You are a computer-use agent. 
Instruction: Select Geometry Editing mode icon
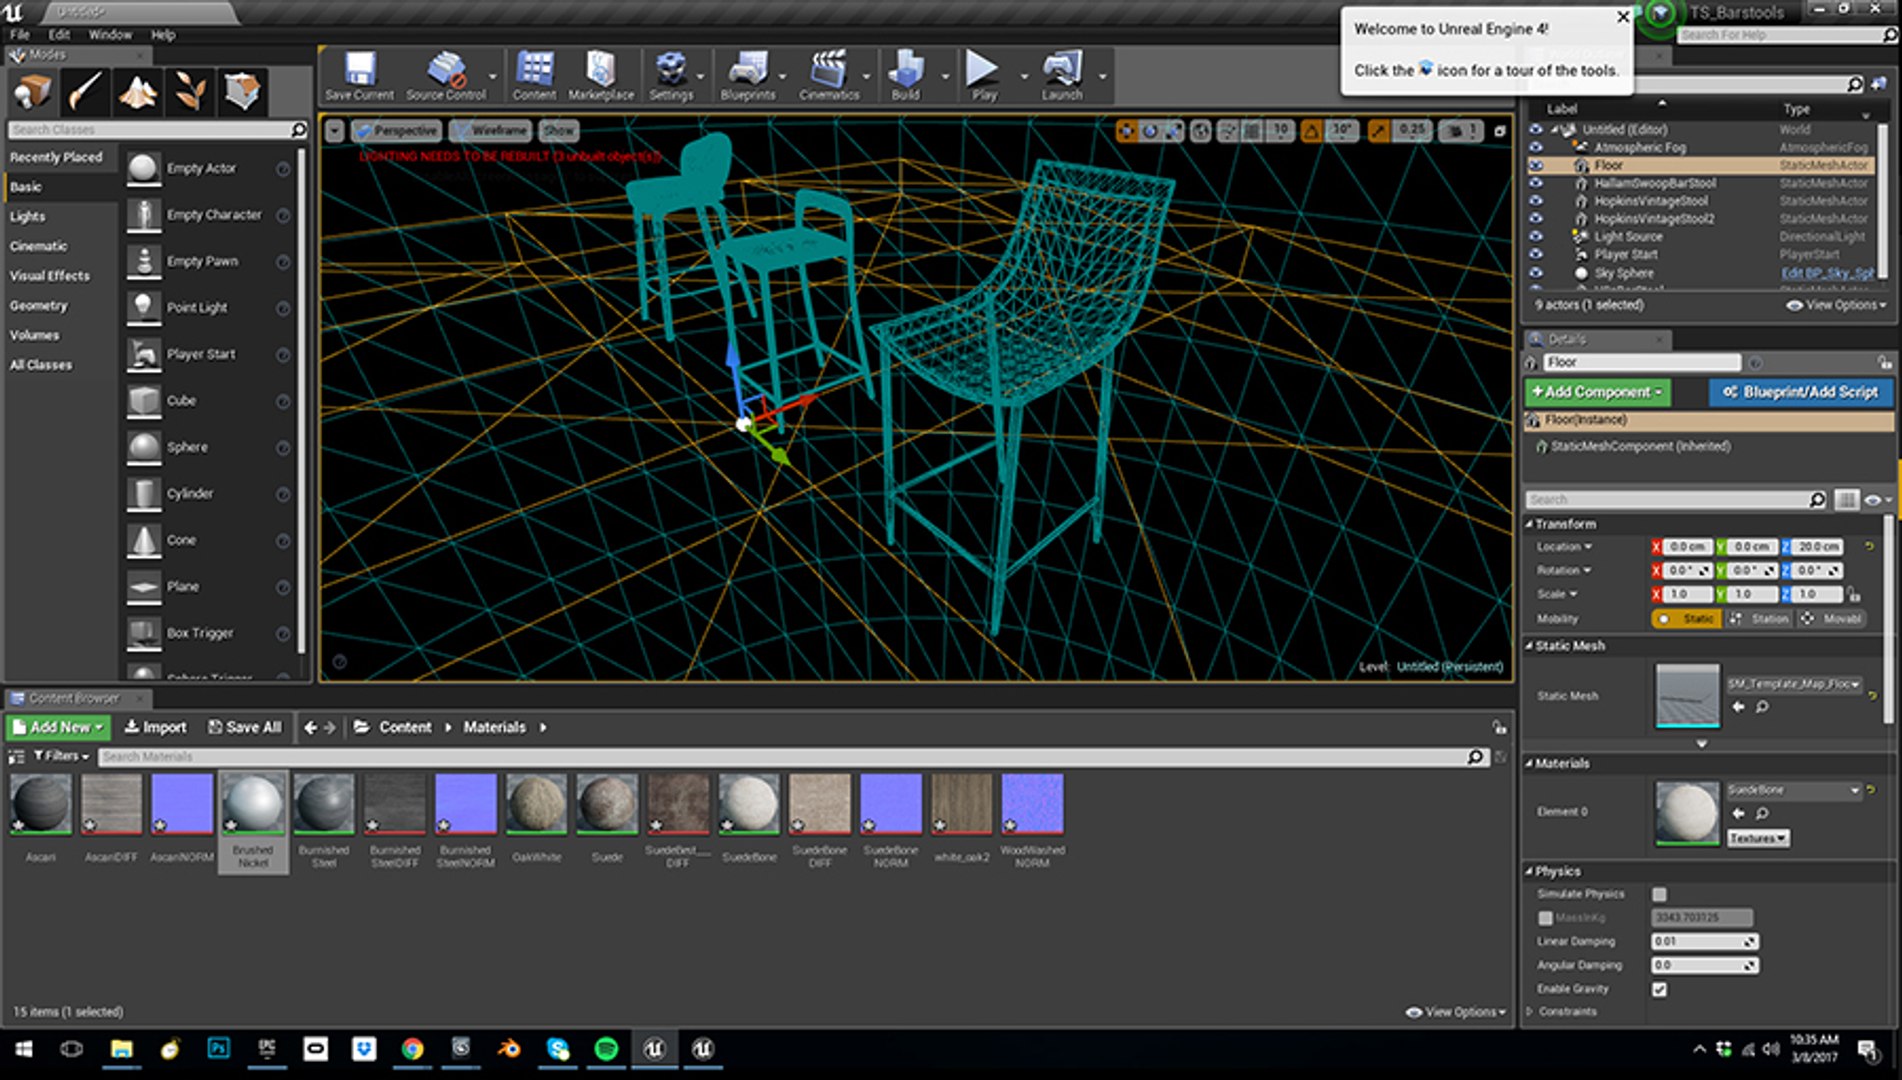[x=241, y=92]
